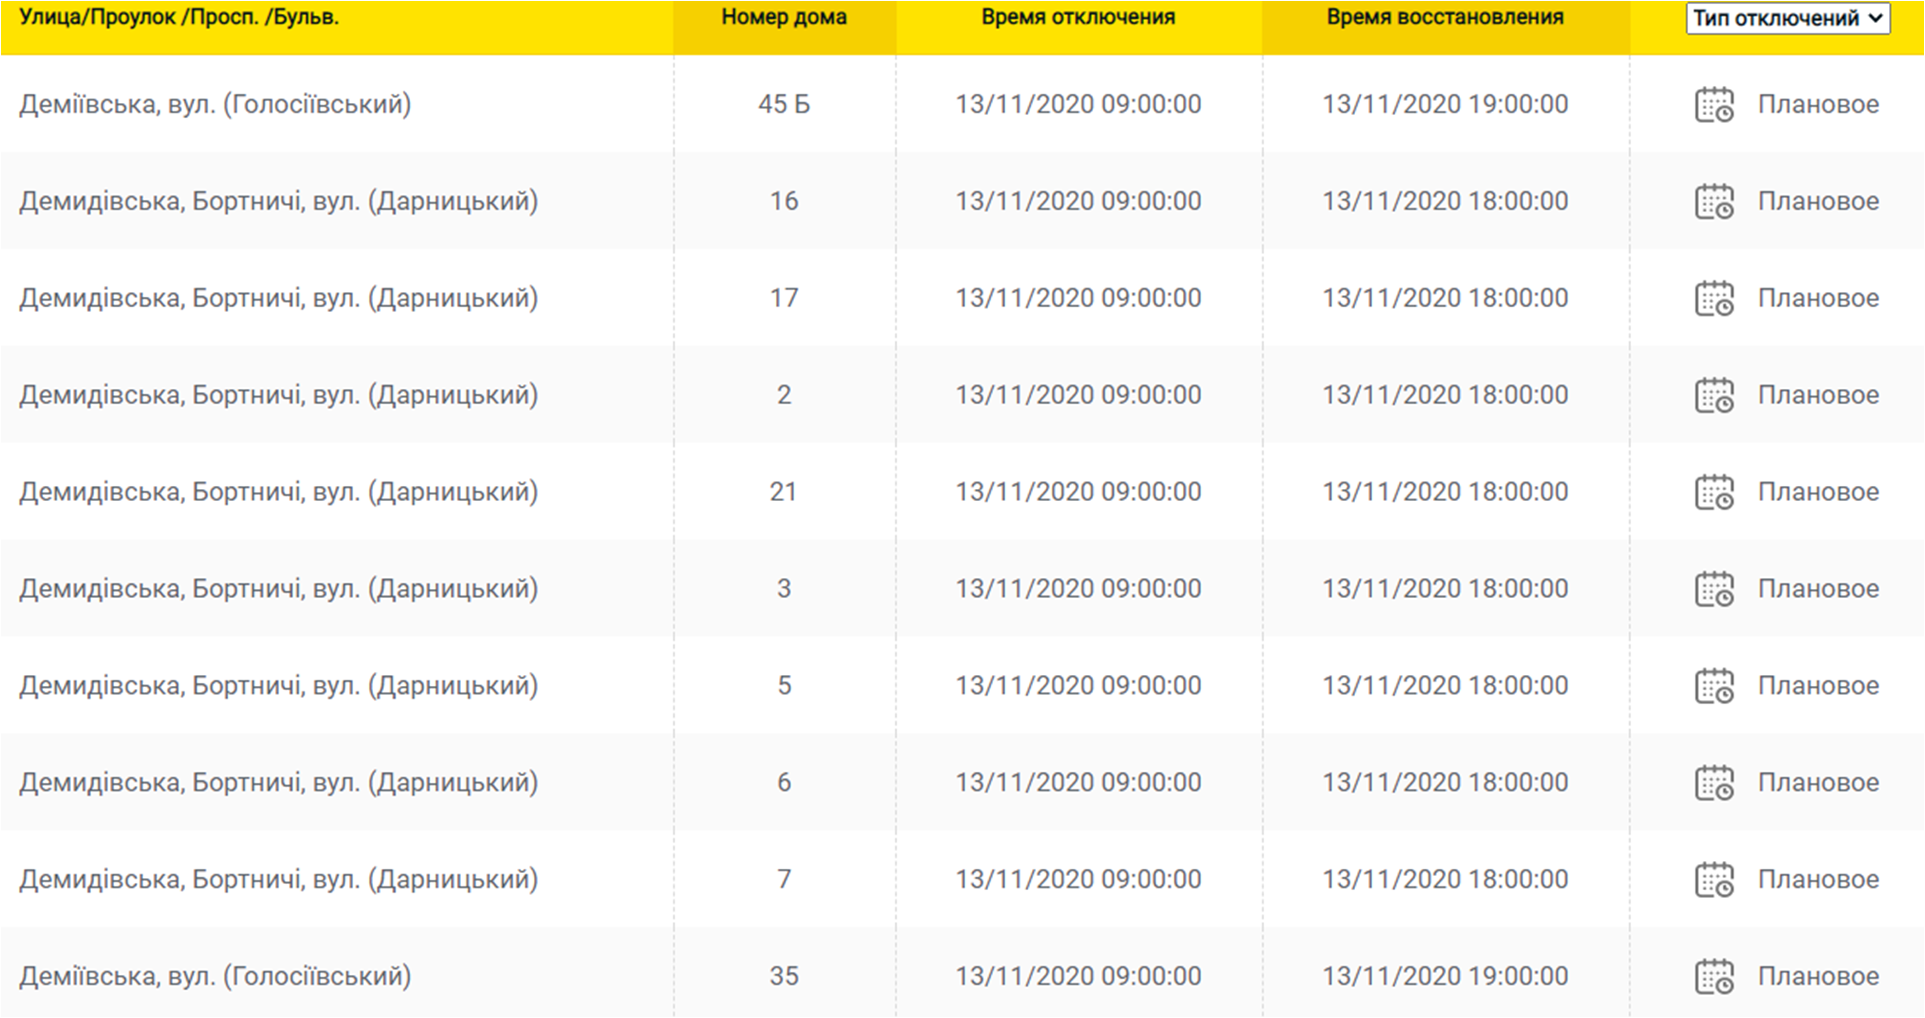Click calendar icon for Демидівська house 2
The image size is (1925, 1018).
click(1714, 396)
